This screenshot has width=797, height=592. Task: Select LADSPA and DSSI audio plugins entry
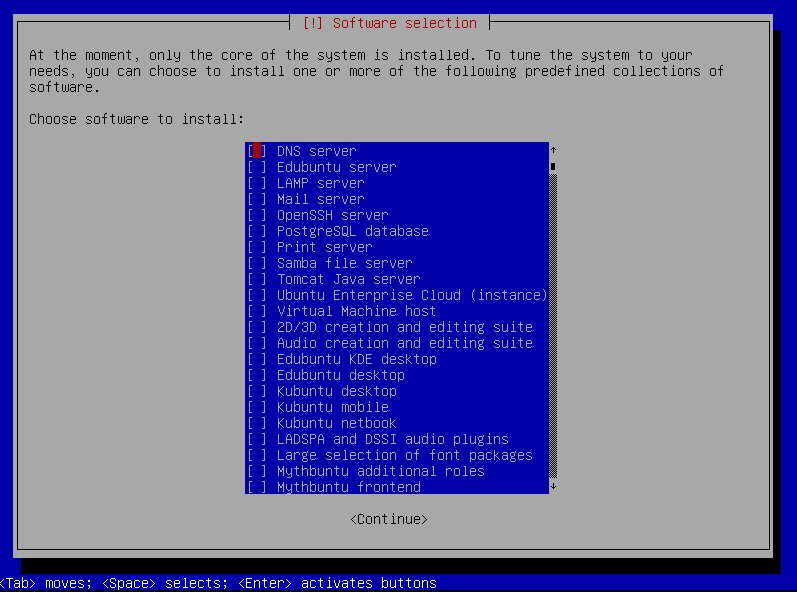(397, 439)
